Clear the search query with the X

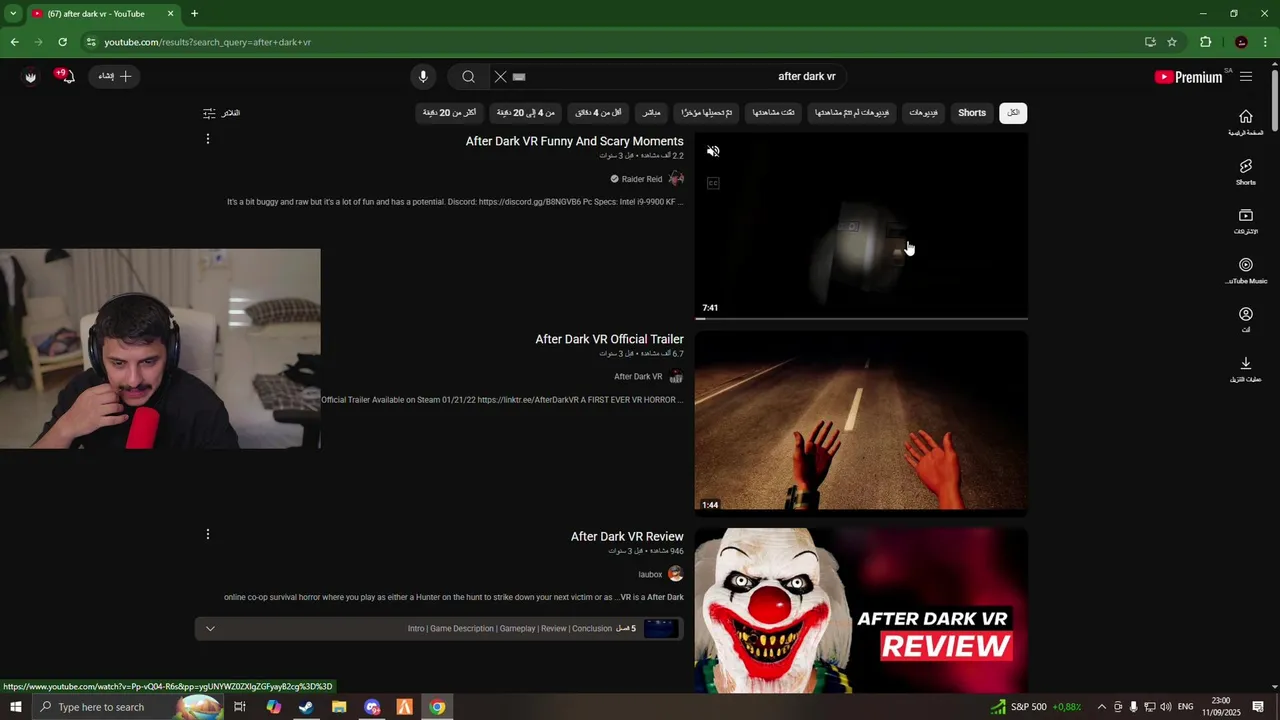tap(501, 76)
